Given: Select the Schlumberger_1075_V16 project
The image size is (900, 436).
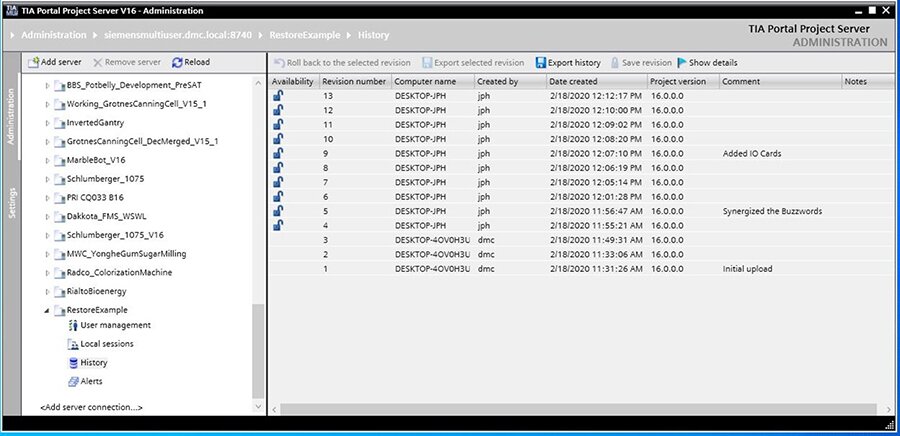Looking at the screenshot, I should click(115, 235).
